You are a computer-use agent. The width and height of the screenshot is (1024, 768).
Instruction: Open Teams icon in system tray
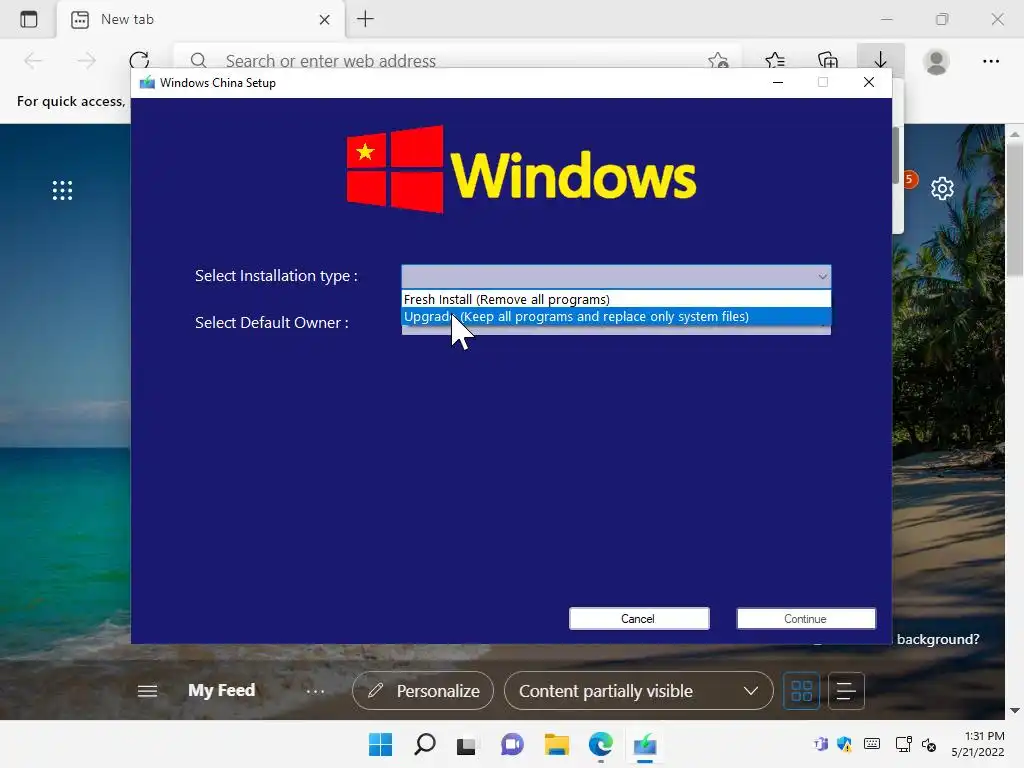click(x=820, y=744)
